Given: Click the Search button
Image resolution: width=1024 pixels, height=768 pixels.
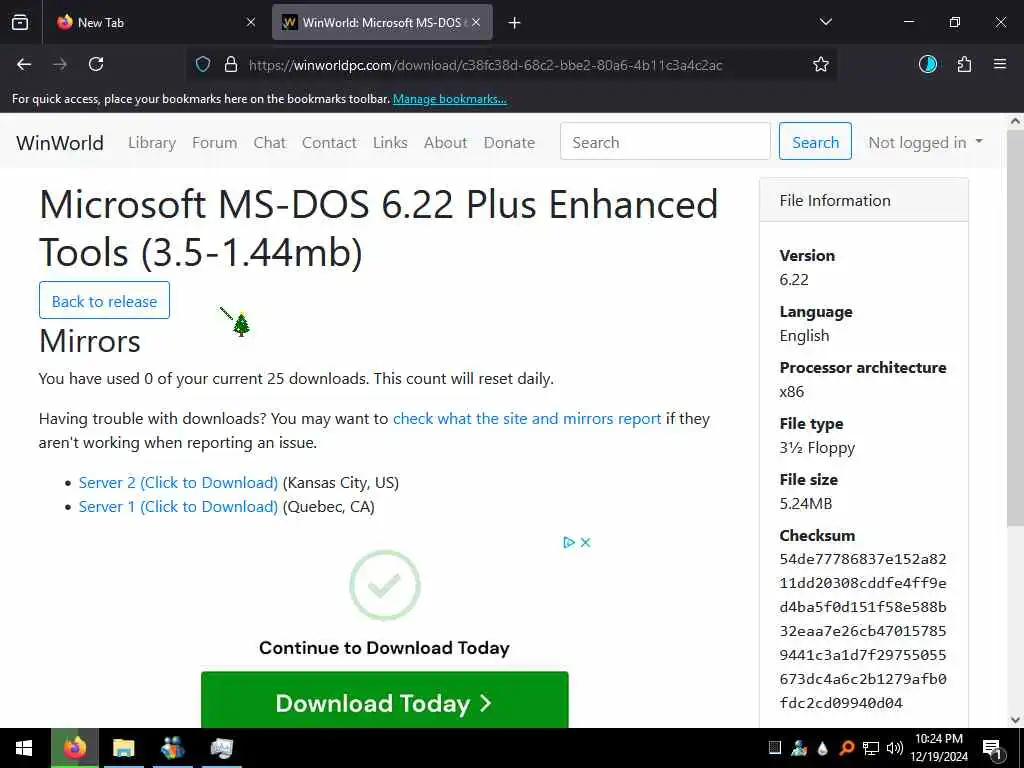Looking at the screenshot, I should tap(815, 141).
